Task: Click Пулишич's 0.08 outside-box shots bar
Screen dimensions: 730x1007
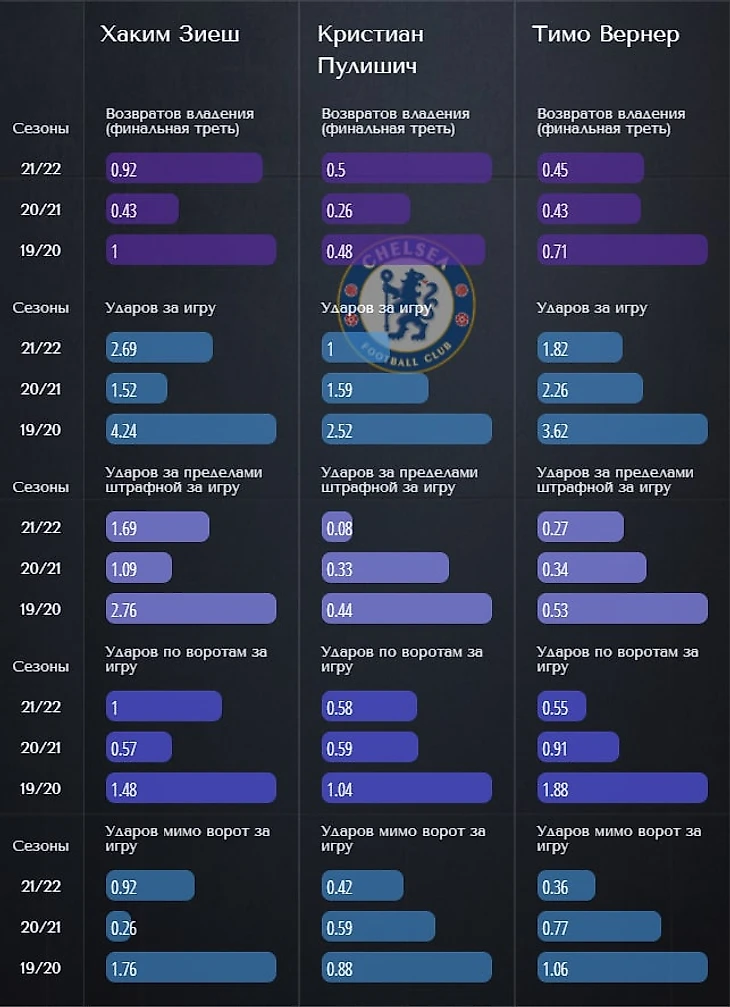Action: (x=337, y=527)
